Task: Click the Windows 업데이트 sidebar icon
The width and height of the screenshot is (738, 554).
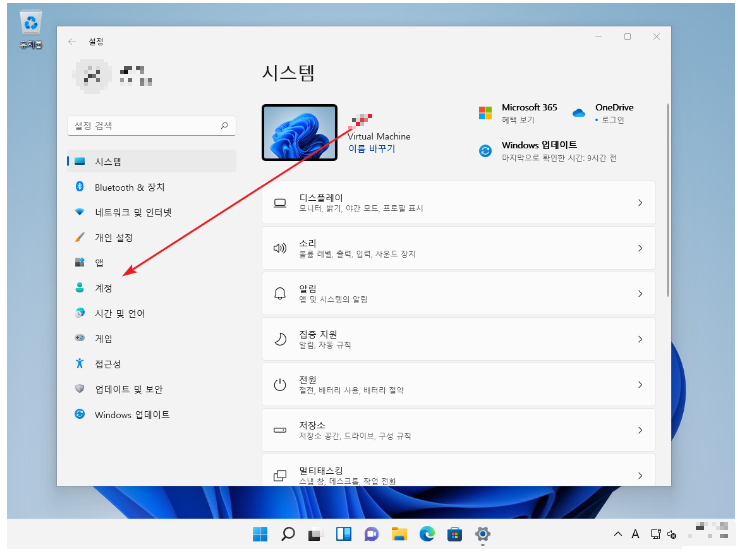Action: tap(80, 414)
